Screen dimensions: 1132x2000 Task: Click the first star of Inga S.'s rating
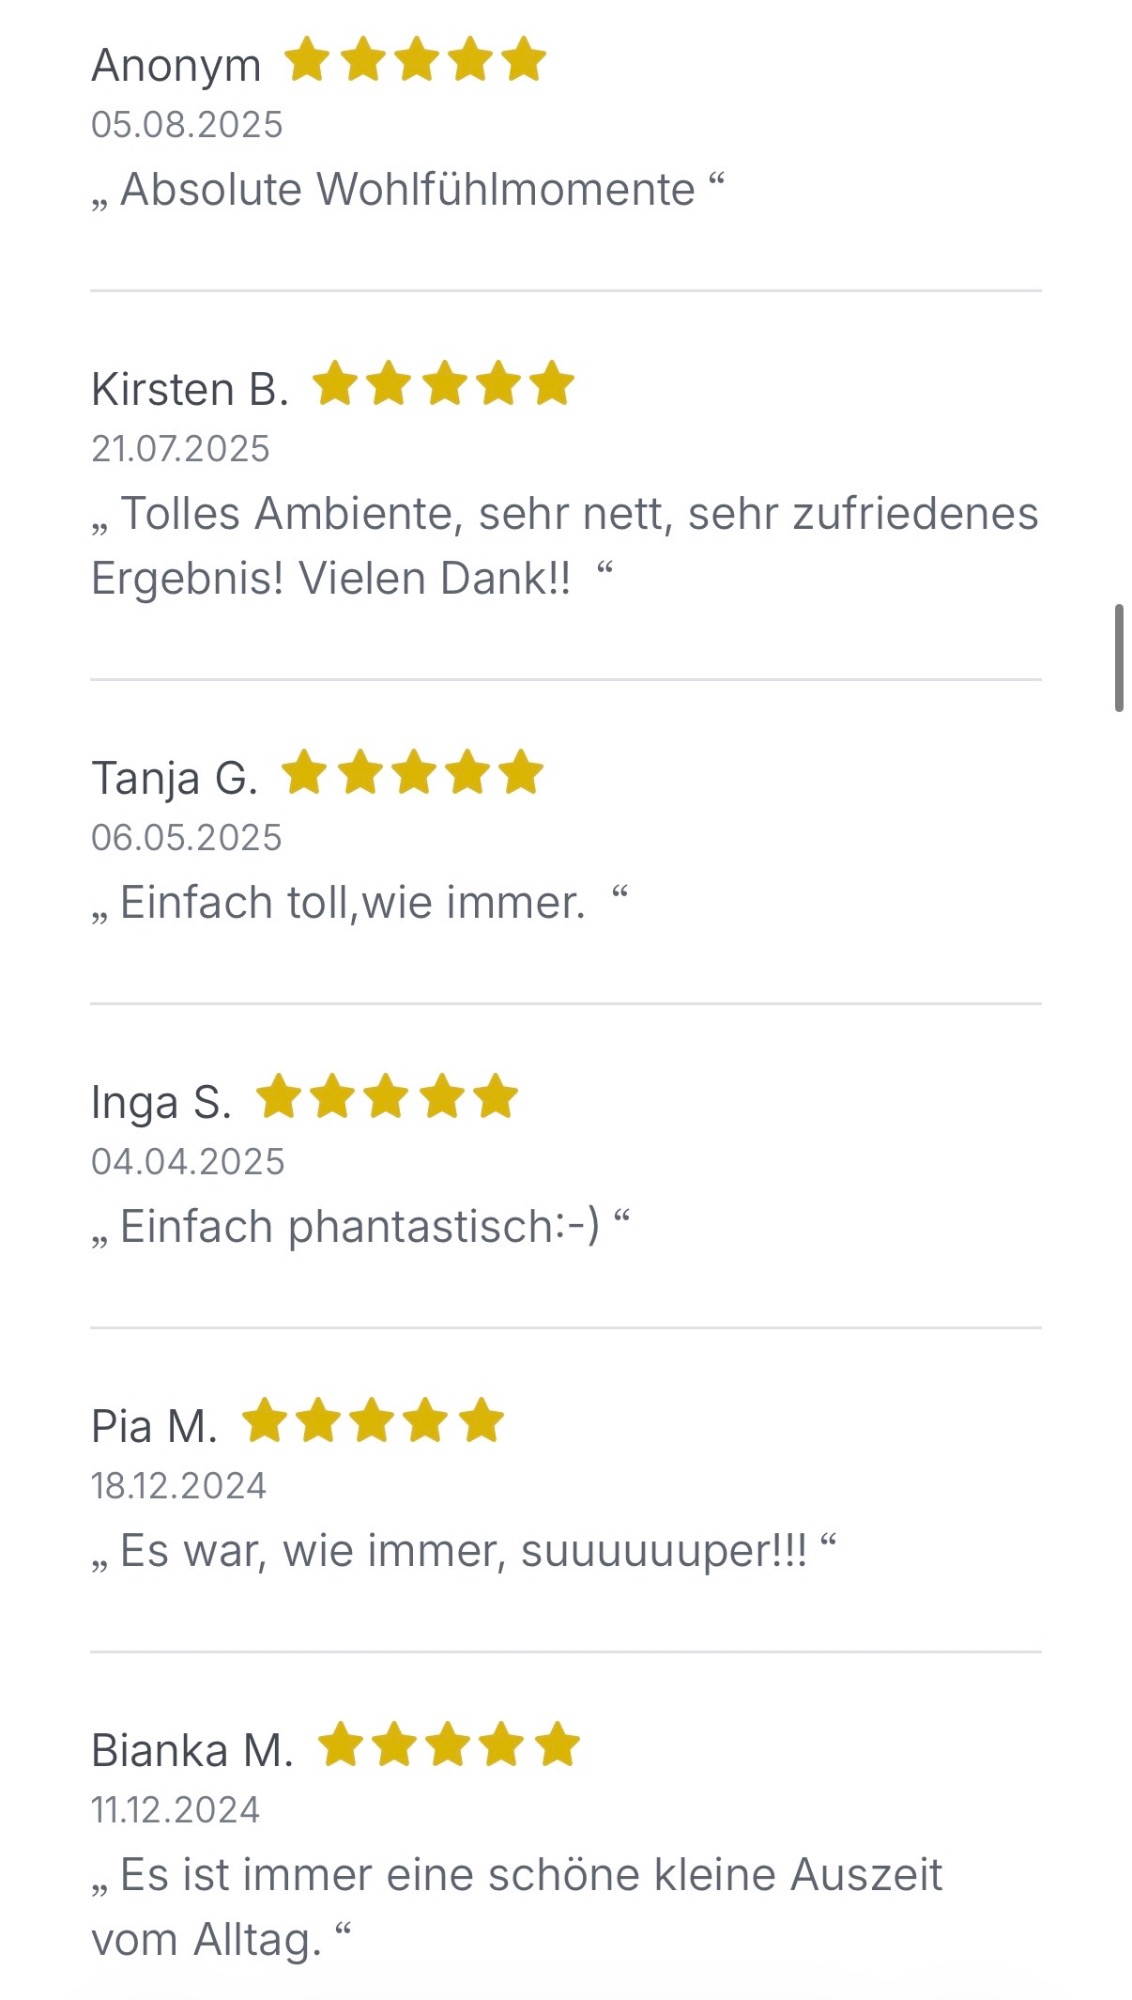coord(279,1097)
